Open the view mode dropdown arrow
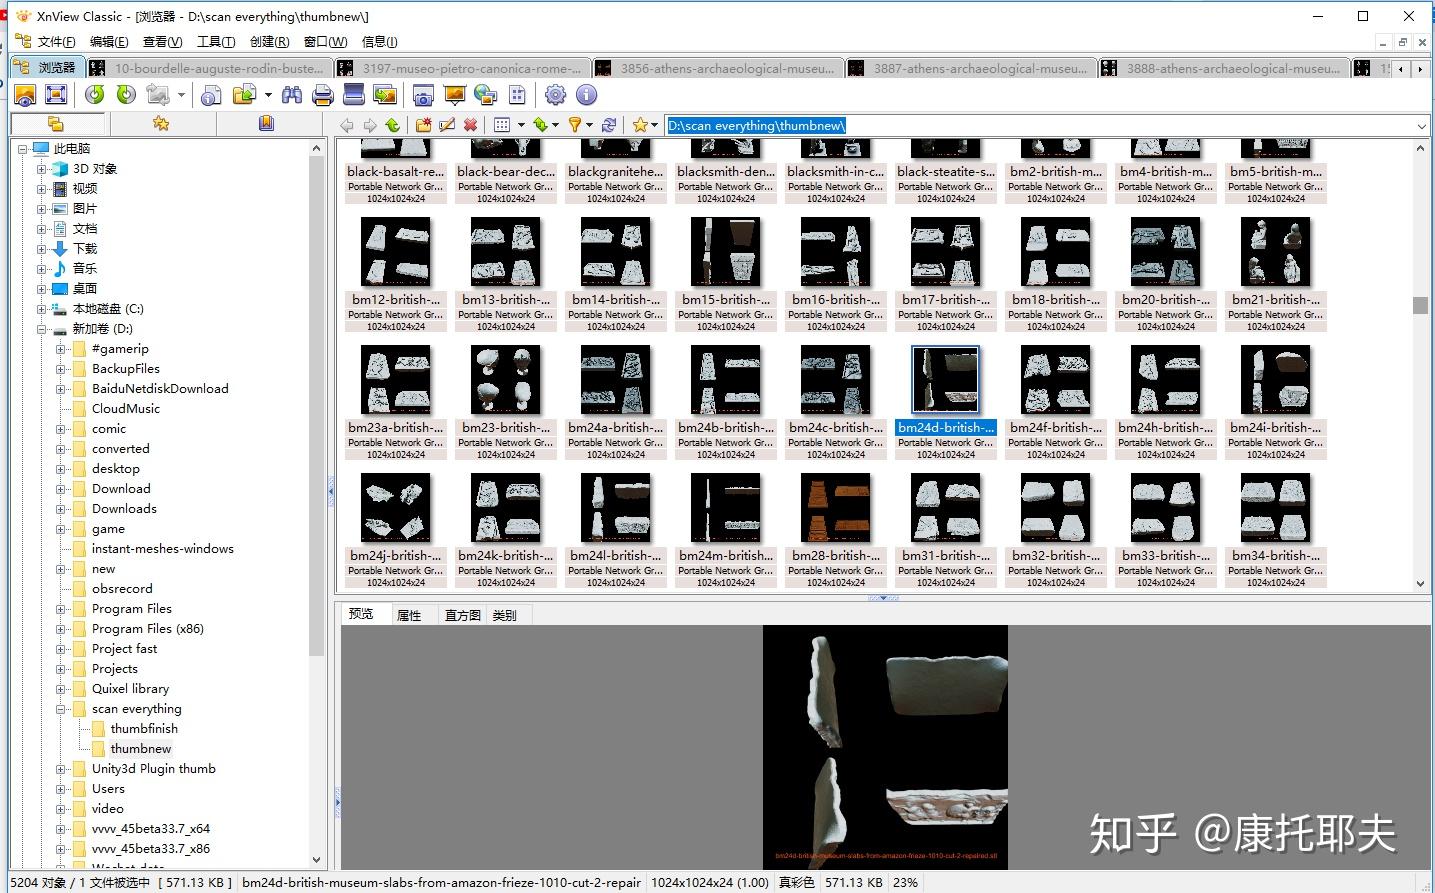This screenshot has width=1435, height=893. [521, 126]
